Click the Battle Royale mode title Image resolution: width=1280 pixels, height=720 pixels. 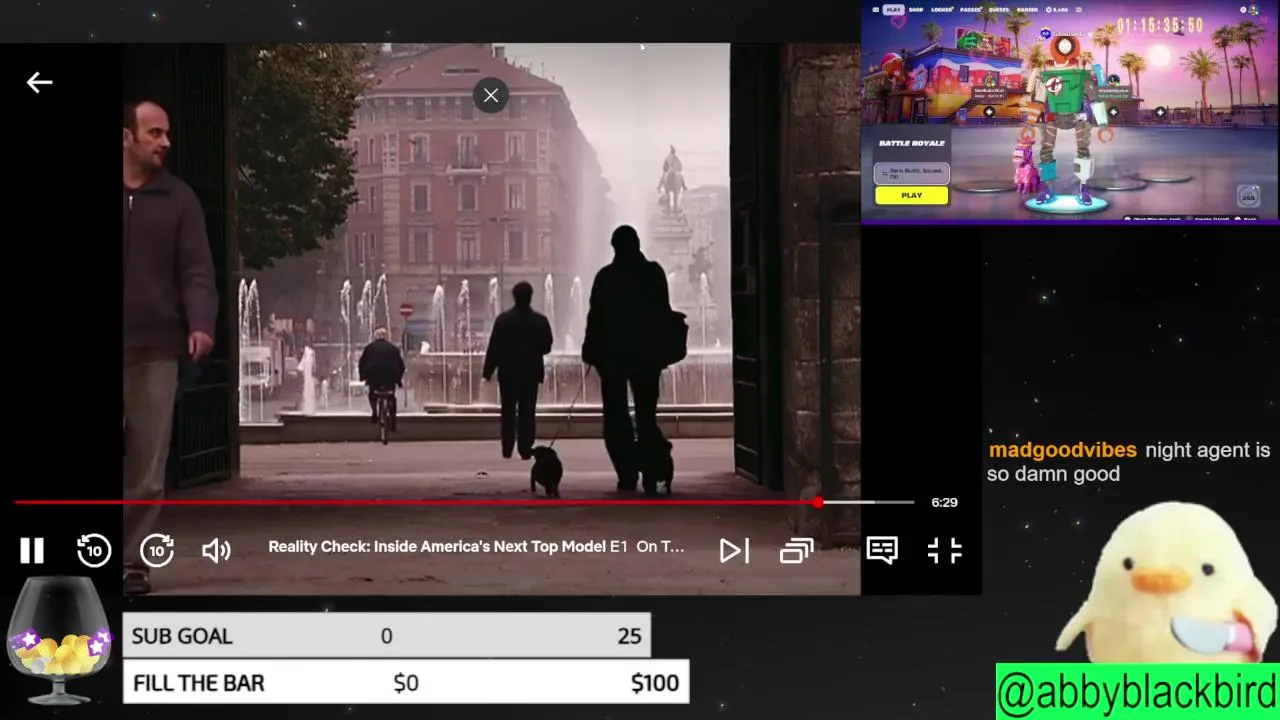click(x=912, y=143)
